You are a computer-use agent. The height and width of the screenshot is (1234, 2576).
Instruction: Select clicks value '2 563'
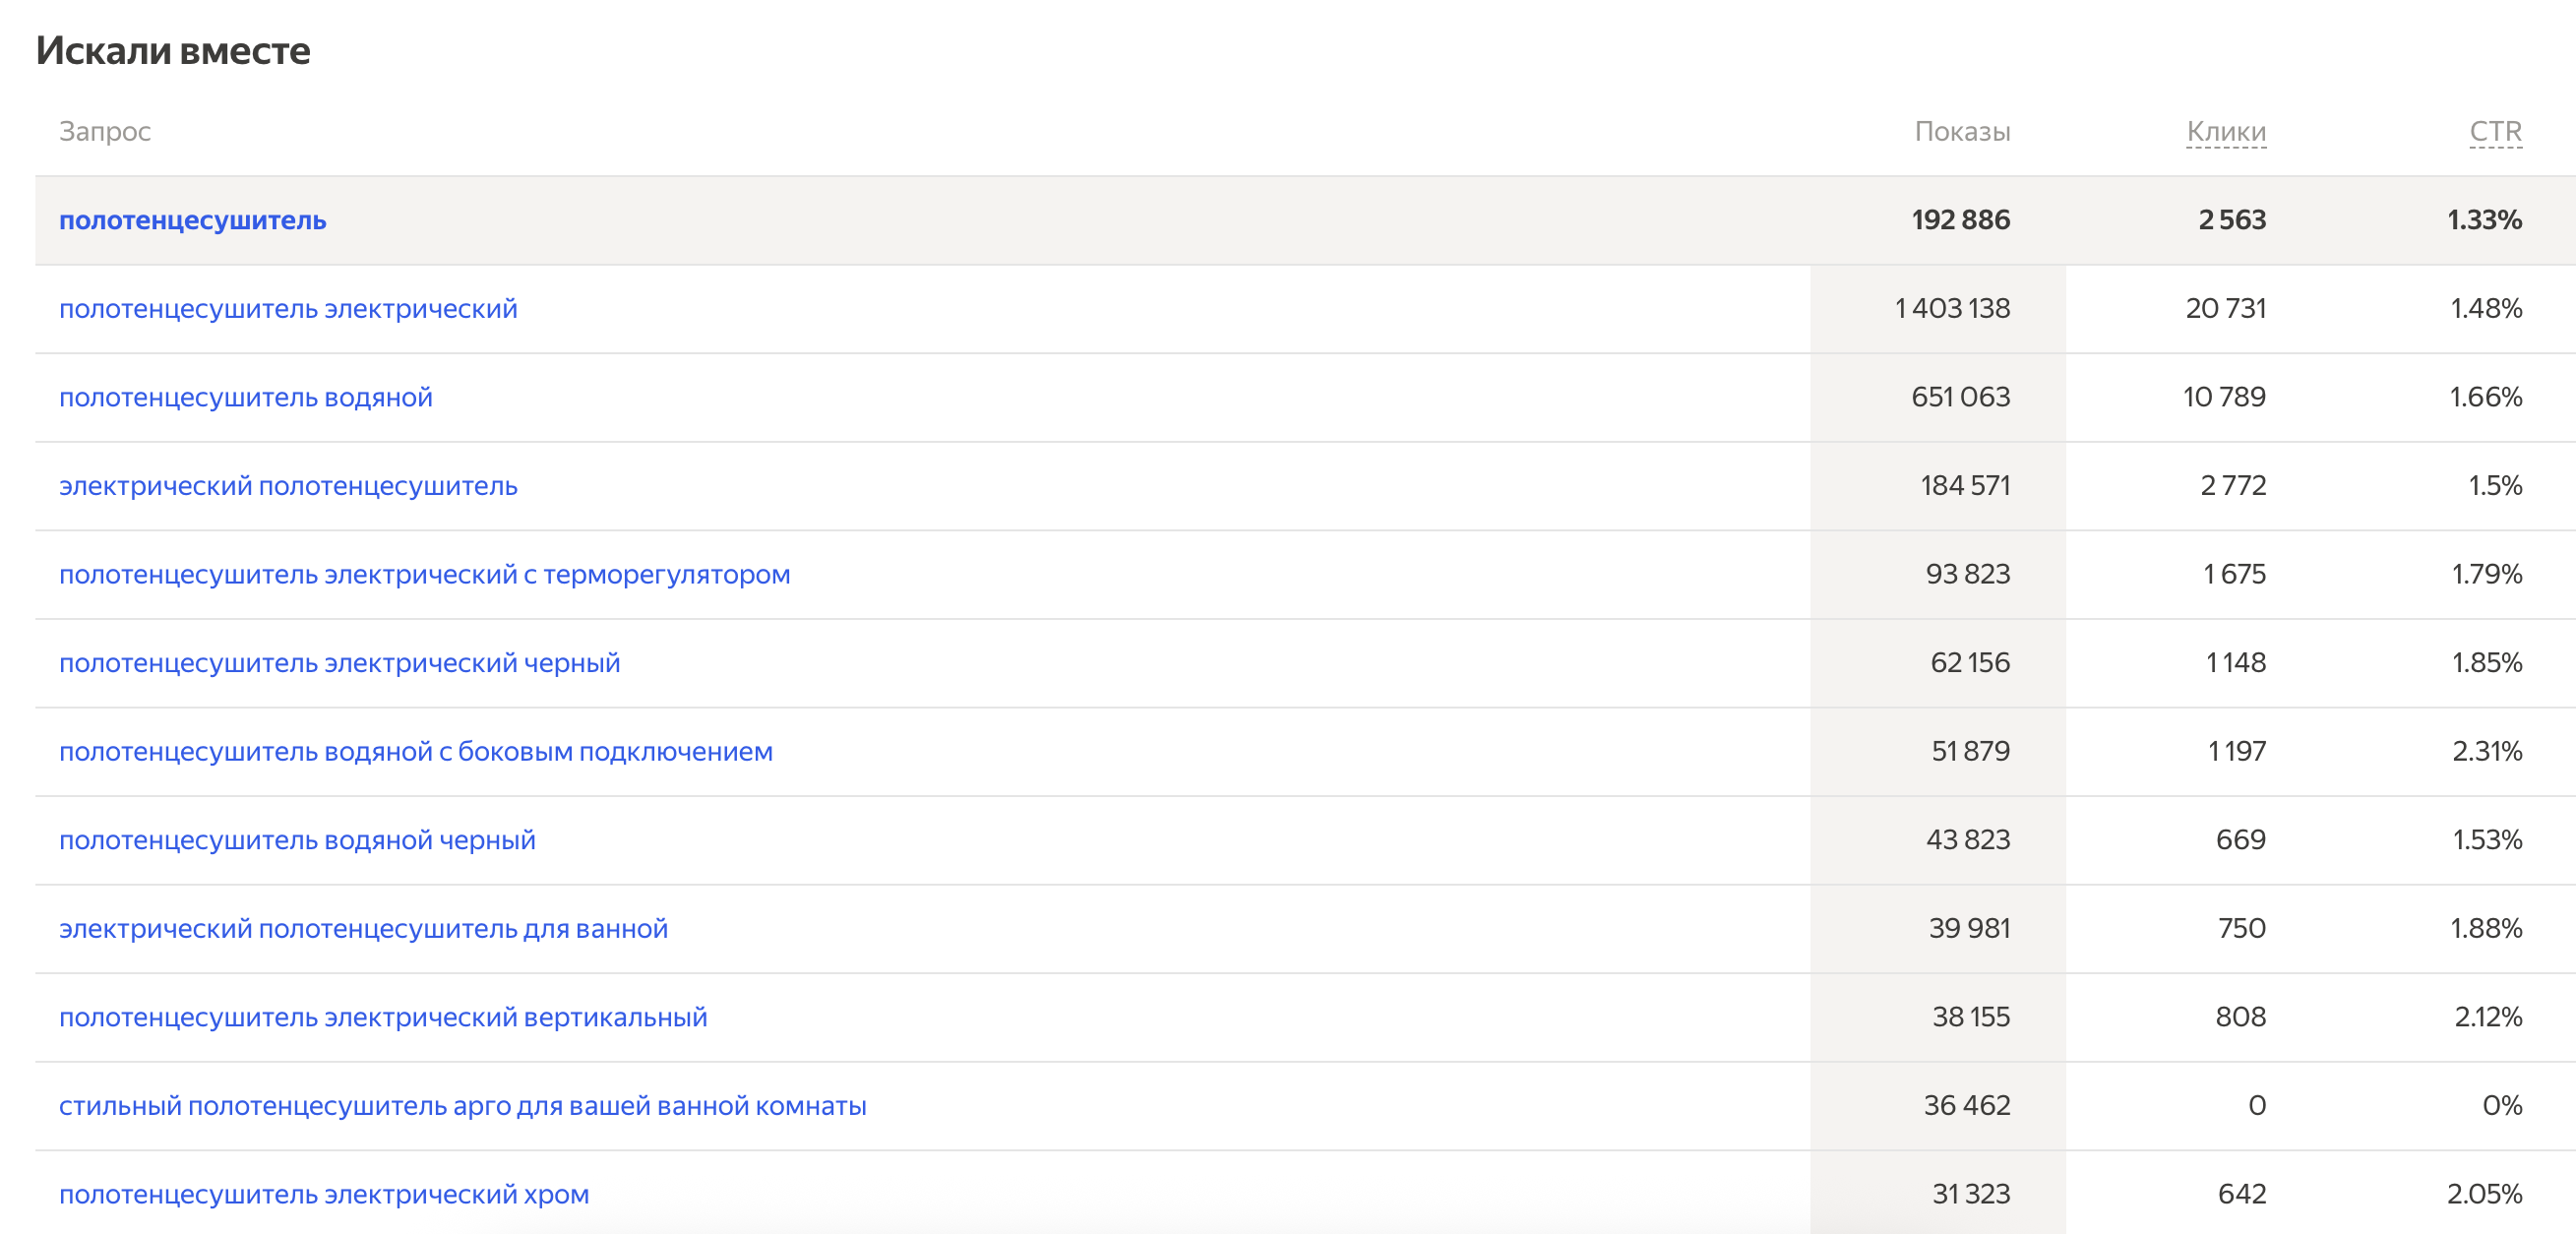coord(2232,220)
